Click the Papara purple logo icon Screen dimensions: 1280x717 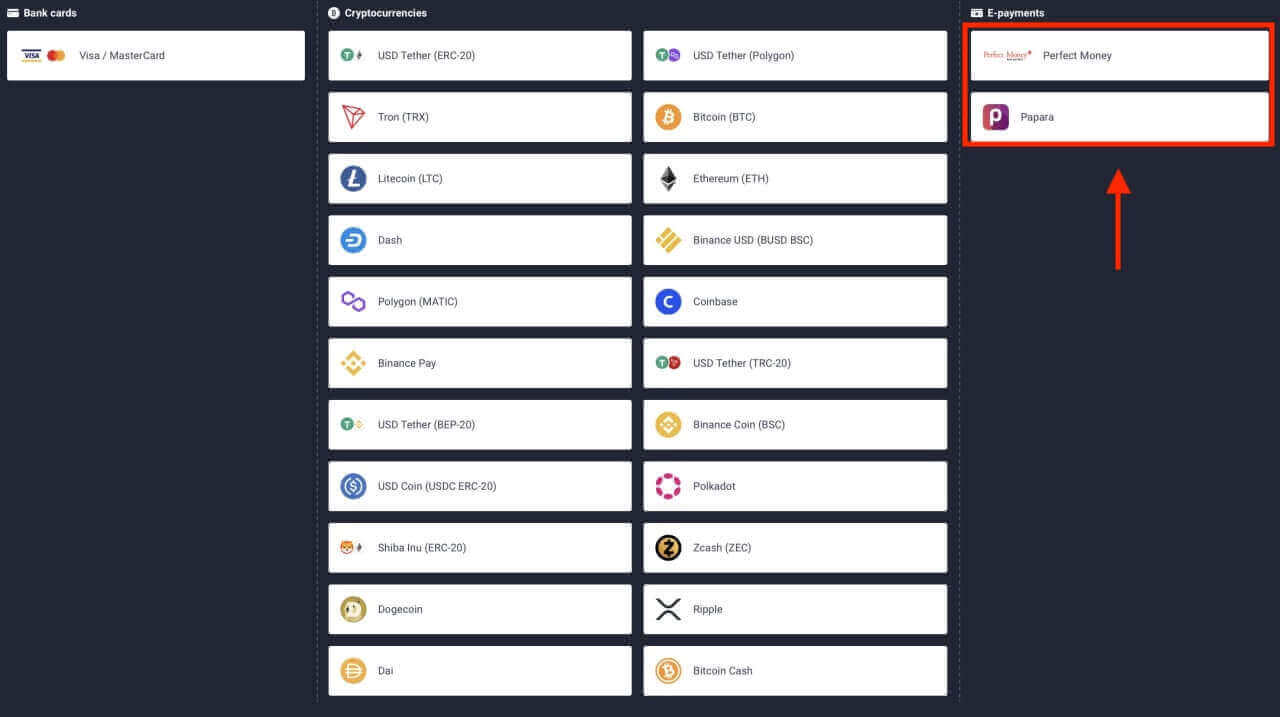pos(995,117)
